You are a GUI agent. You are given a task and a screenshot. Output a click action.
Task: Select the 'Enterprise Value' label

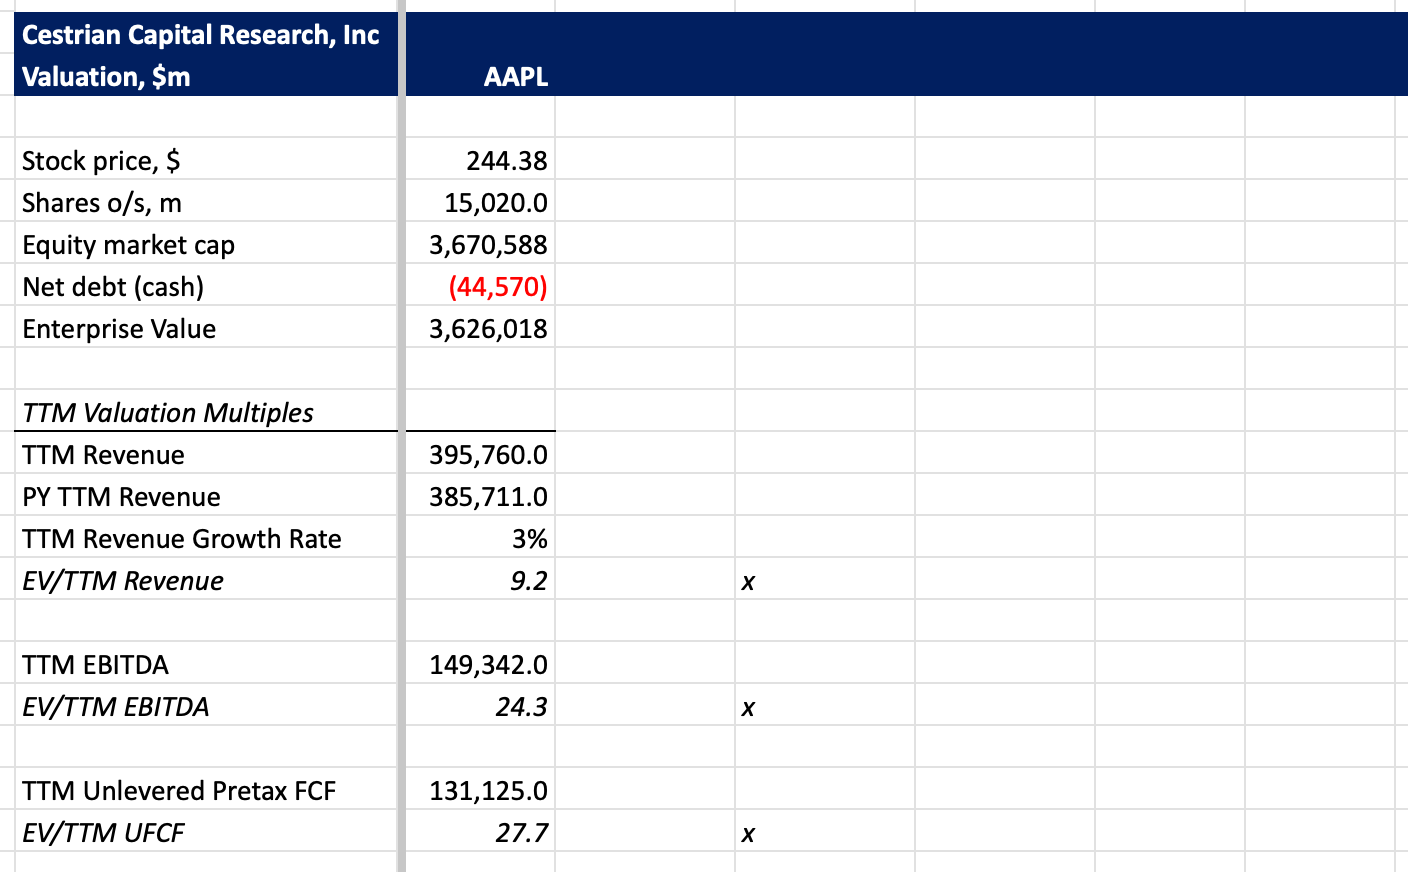coord(119,329)
